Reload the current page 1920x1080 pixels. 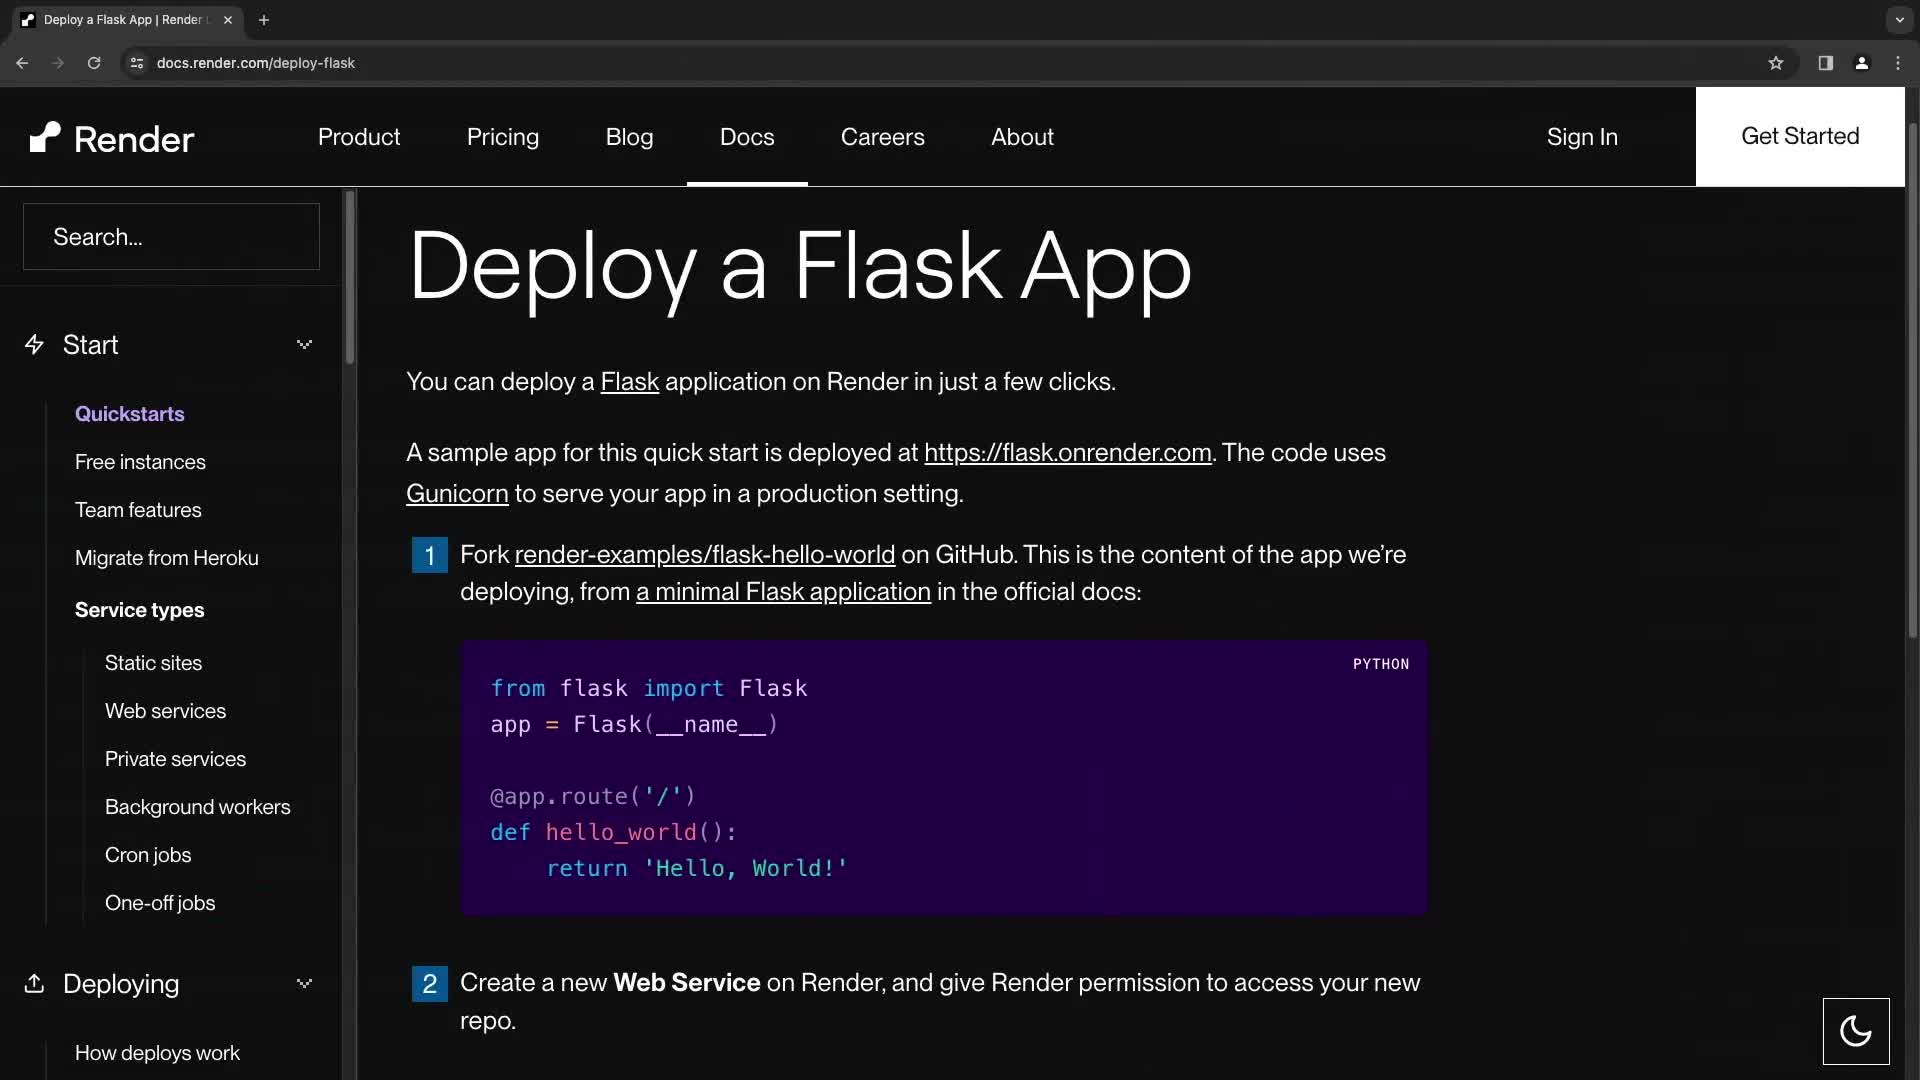[94, 62]
